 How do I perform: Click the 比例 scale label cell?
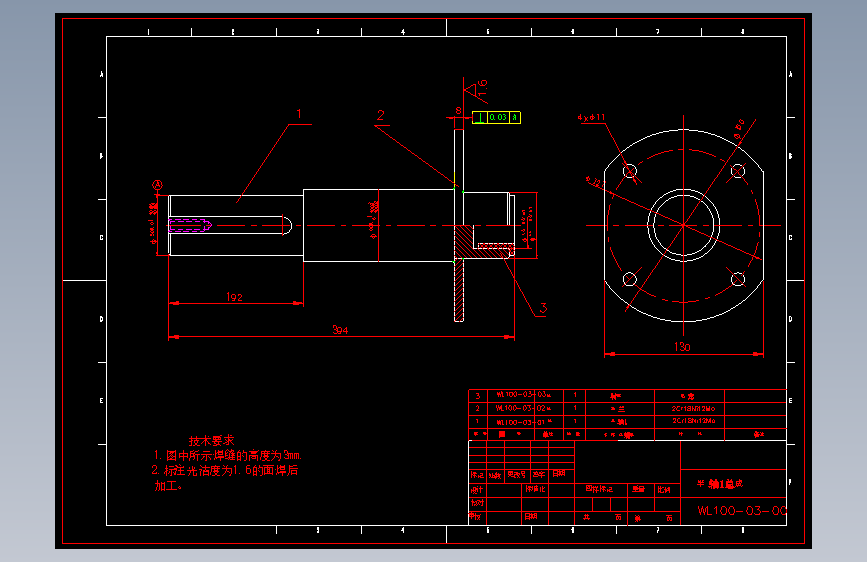pyautogui.click(x=664, y=490)
